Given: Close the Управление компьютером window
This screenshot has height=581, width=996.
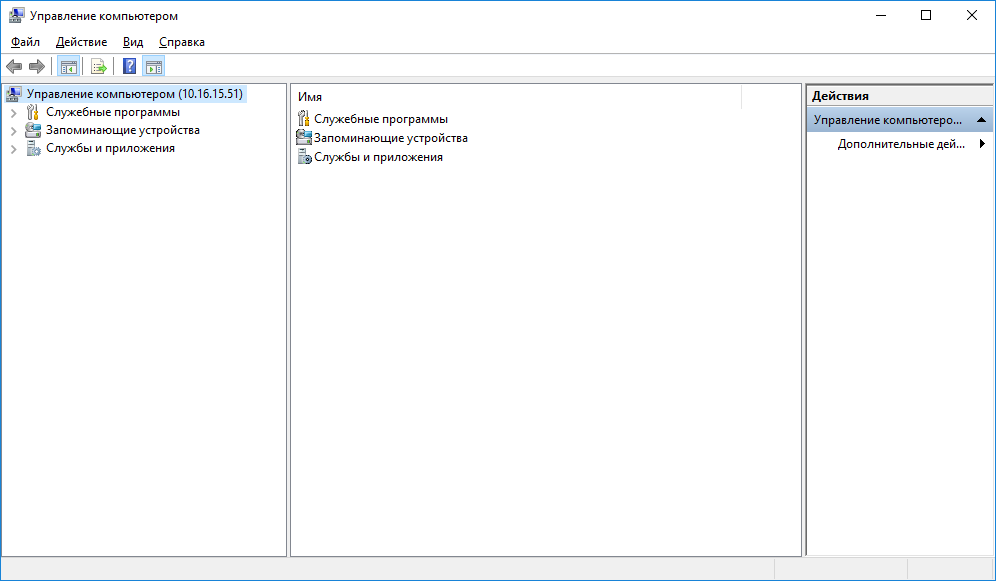Looking at the screenshot, I should point(972,15).
